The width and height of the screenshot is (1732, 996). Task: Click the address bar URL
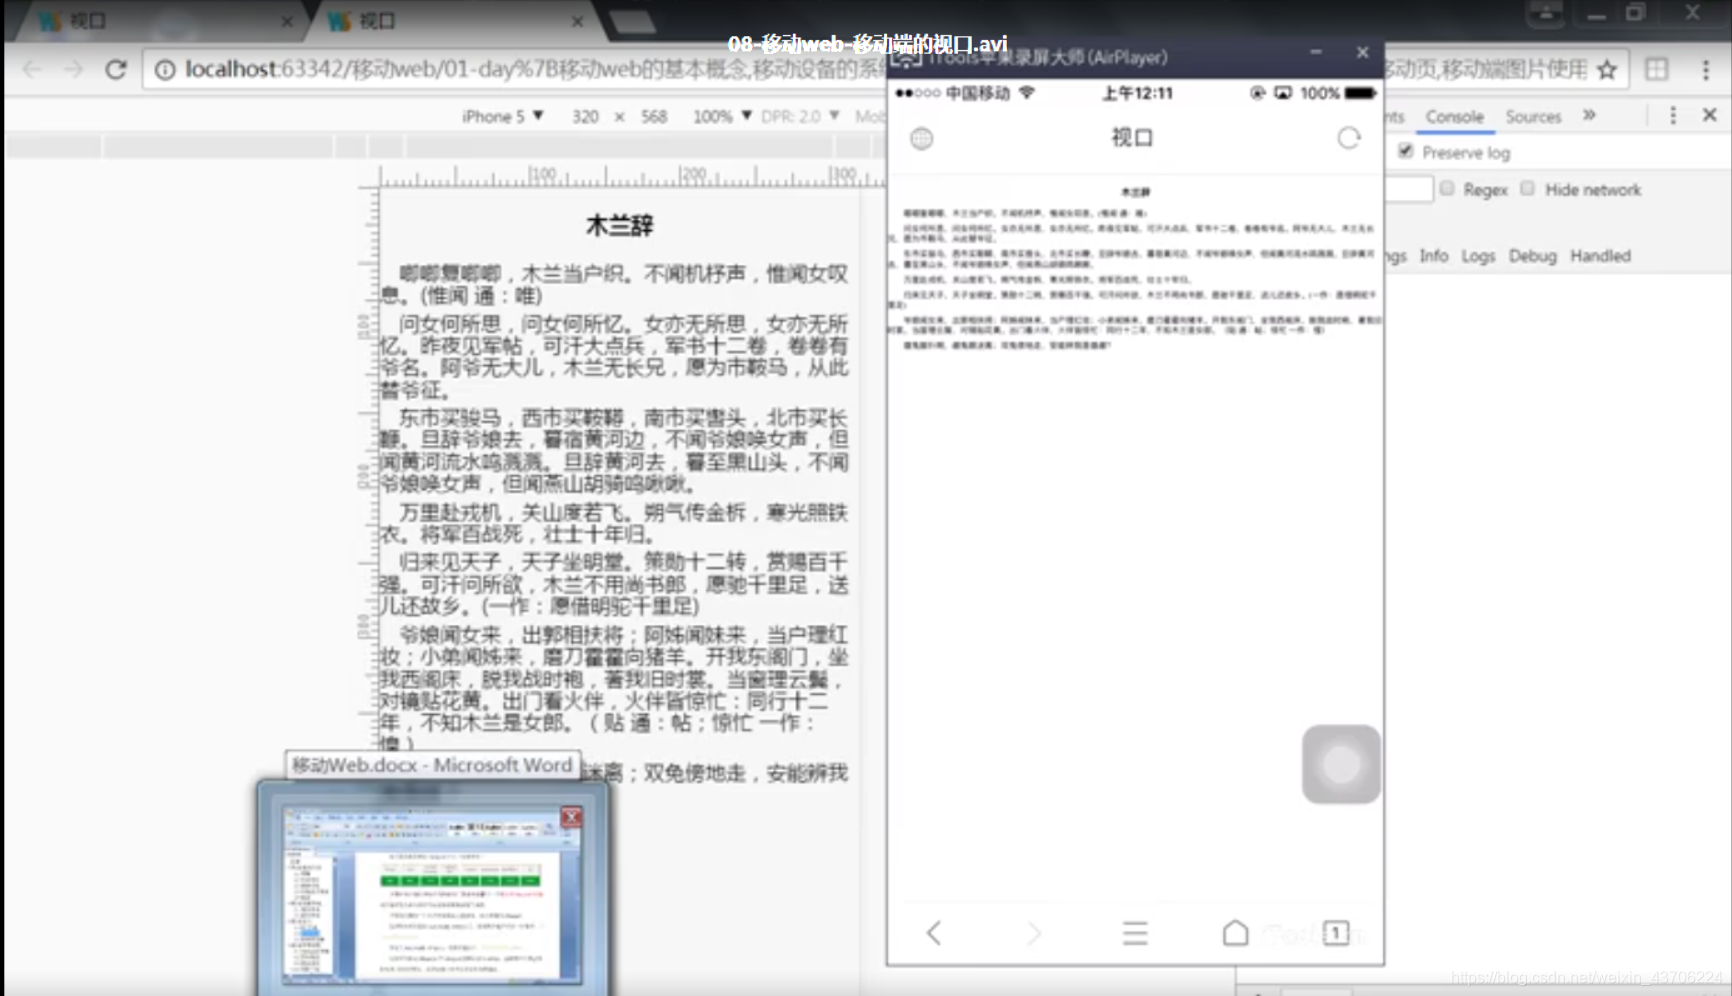535,69
